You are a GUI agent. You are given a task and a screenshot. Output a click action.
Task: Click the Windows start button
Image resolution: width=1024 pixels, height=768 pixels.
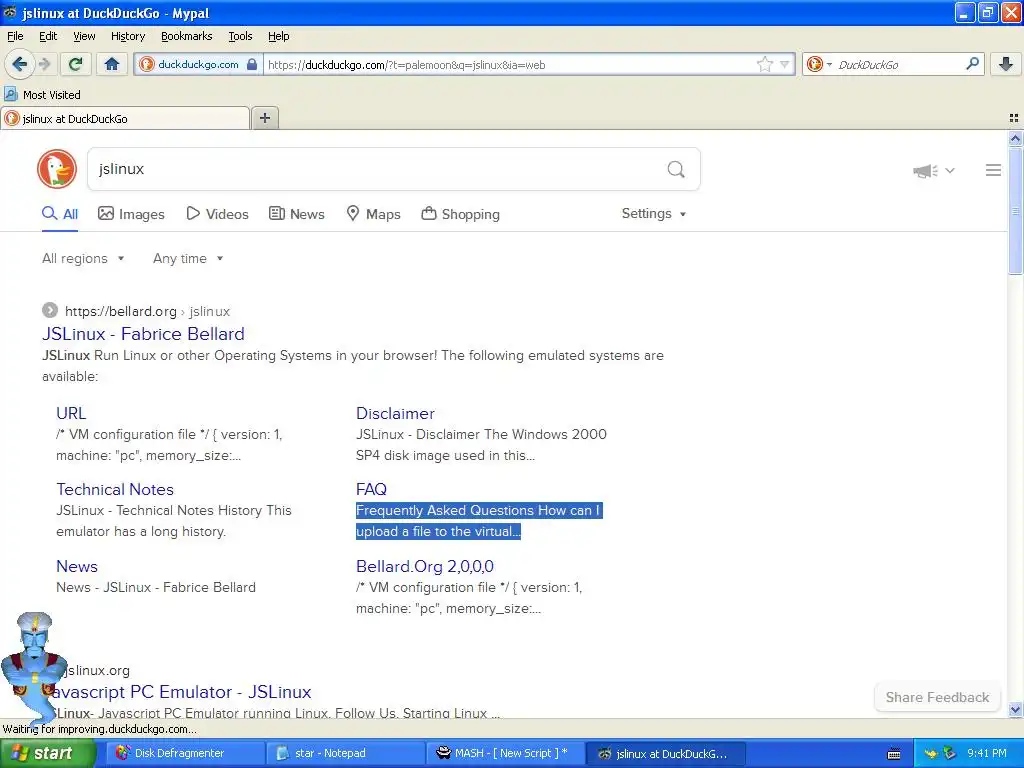click(46, 754)
